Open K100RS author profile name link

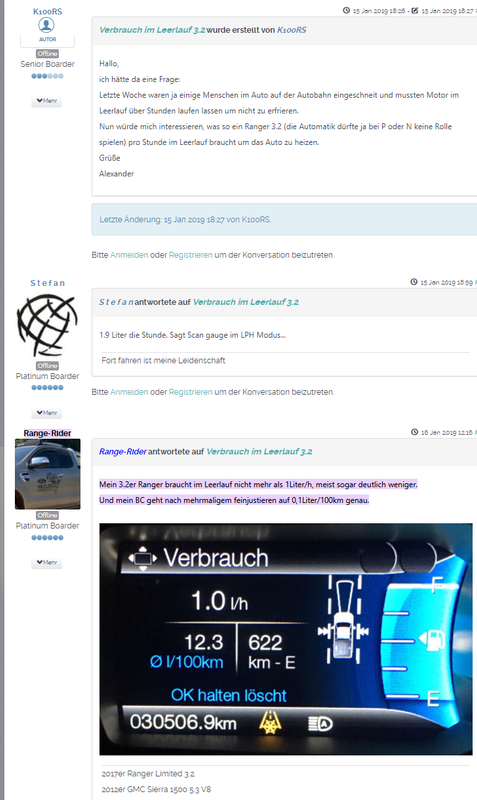click(x=47, y=11)
